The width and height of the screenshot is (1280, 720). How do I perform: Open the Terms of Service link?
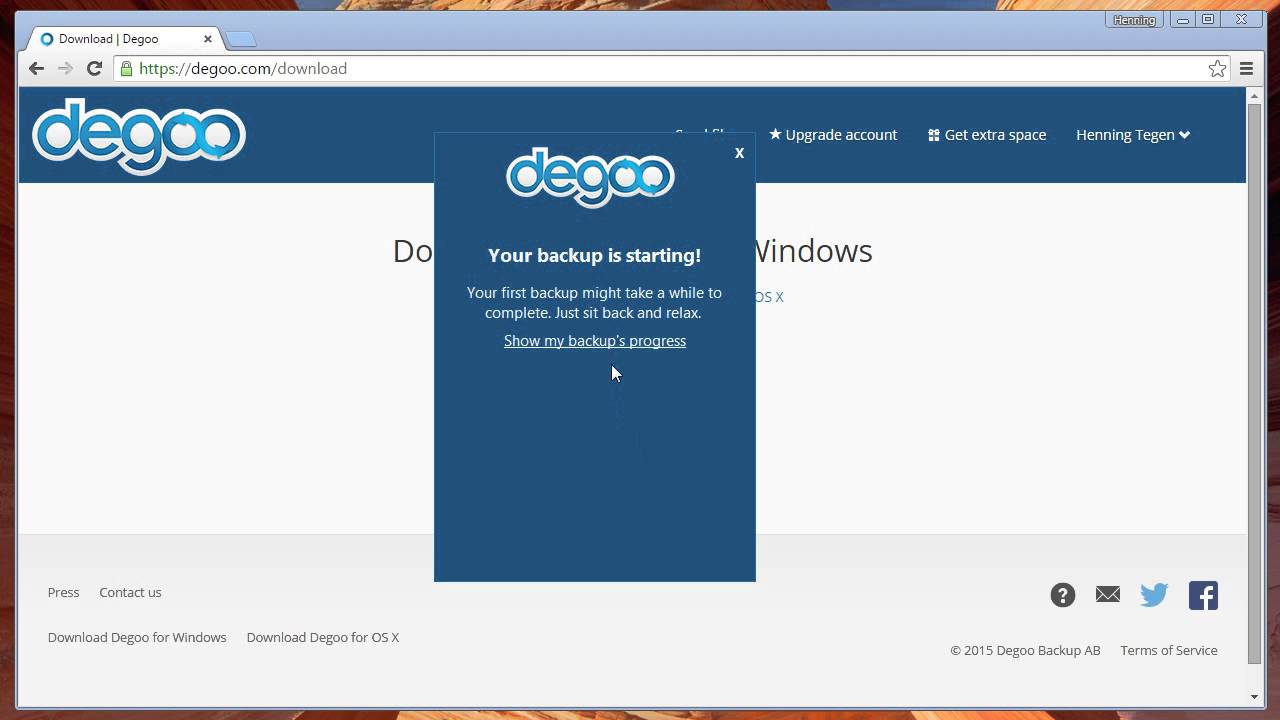[x=1169, y=650]
